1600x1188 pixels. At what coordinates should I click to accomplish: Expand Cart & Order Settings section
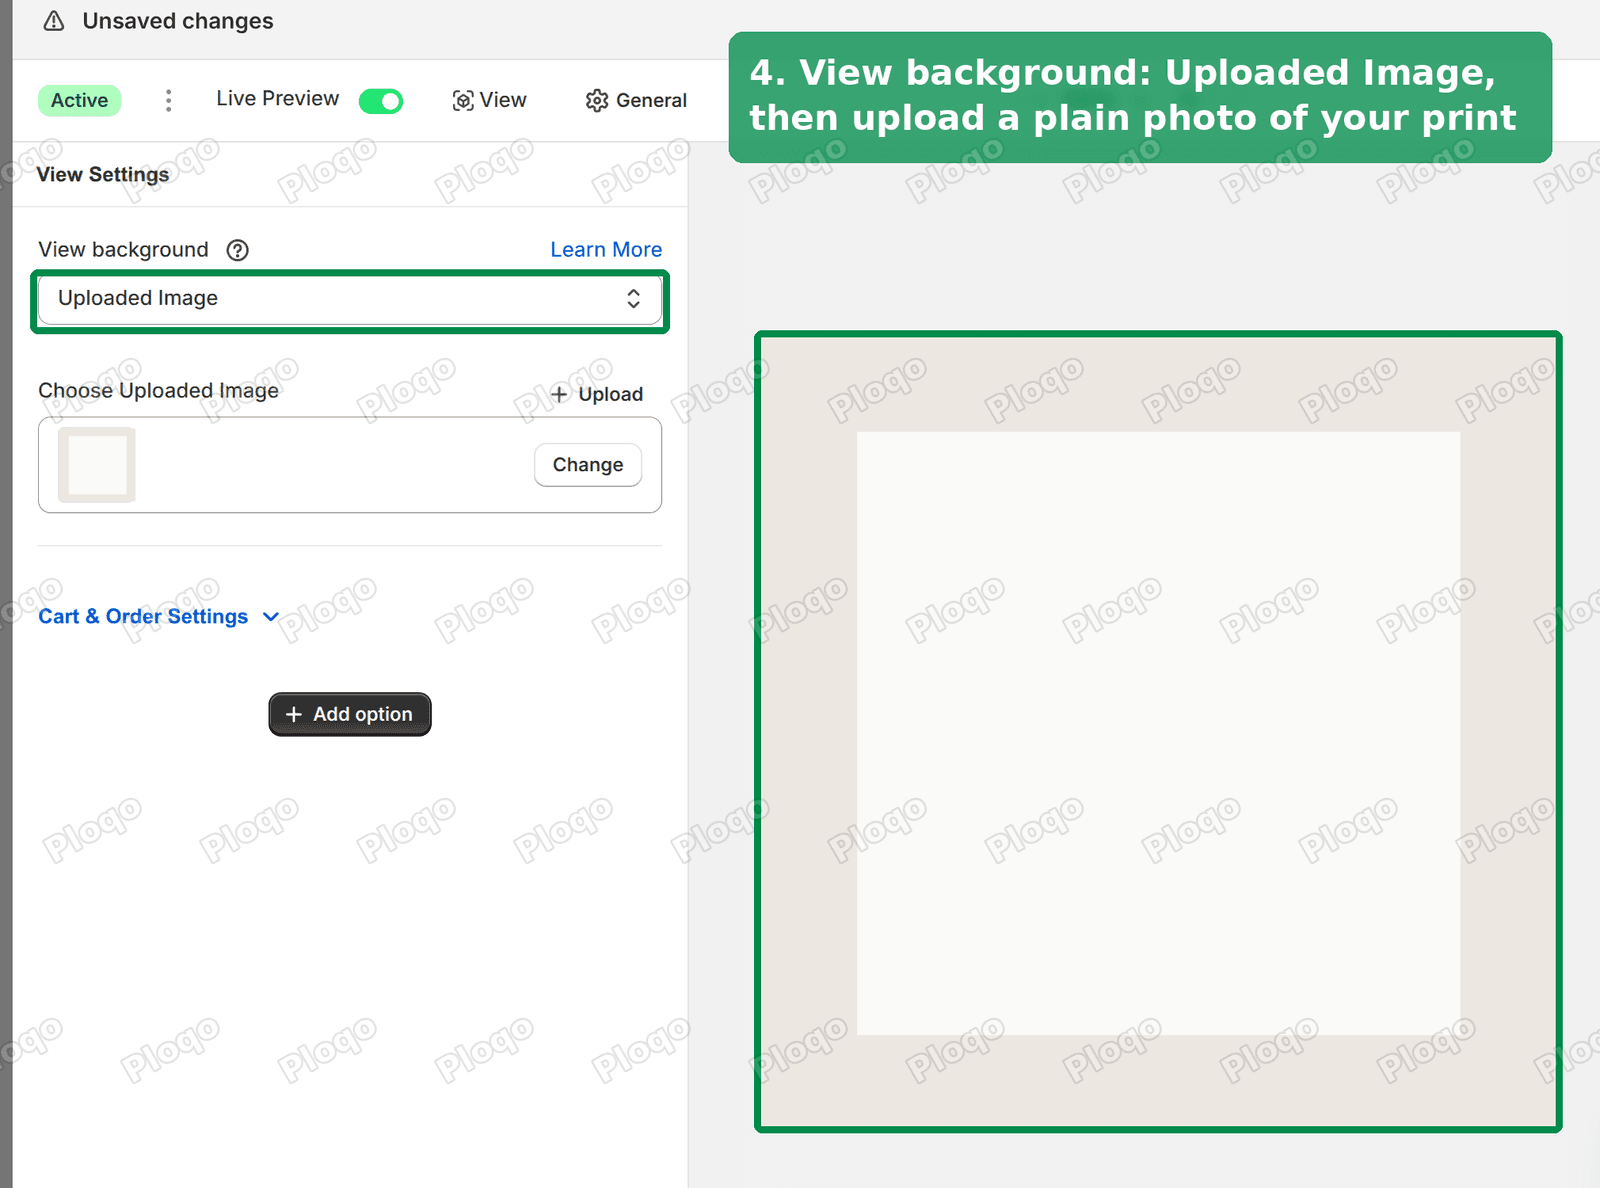[x=158, y=616]
